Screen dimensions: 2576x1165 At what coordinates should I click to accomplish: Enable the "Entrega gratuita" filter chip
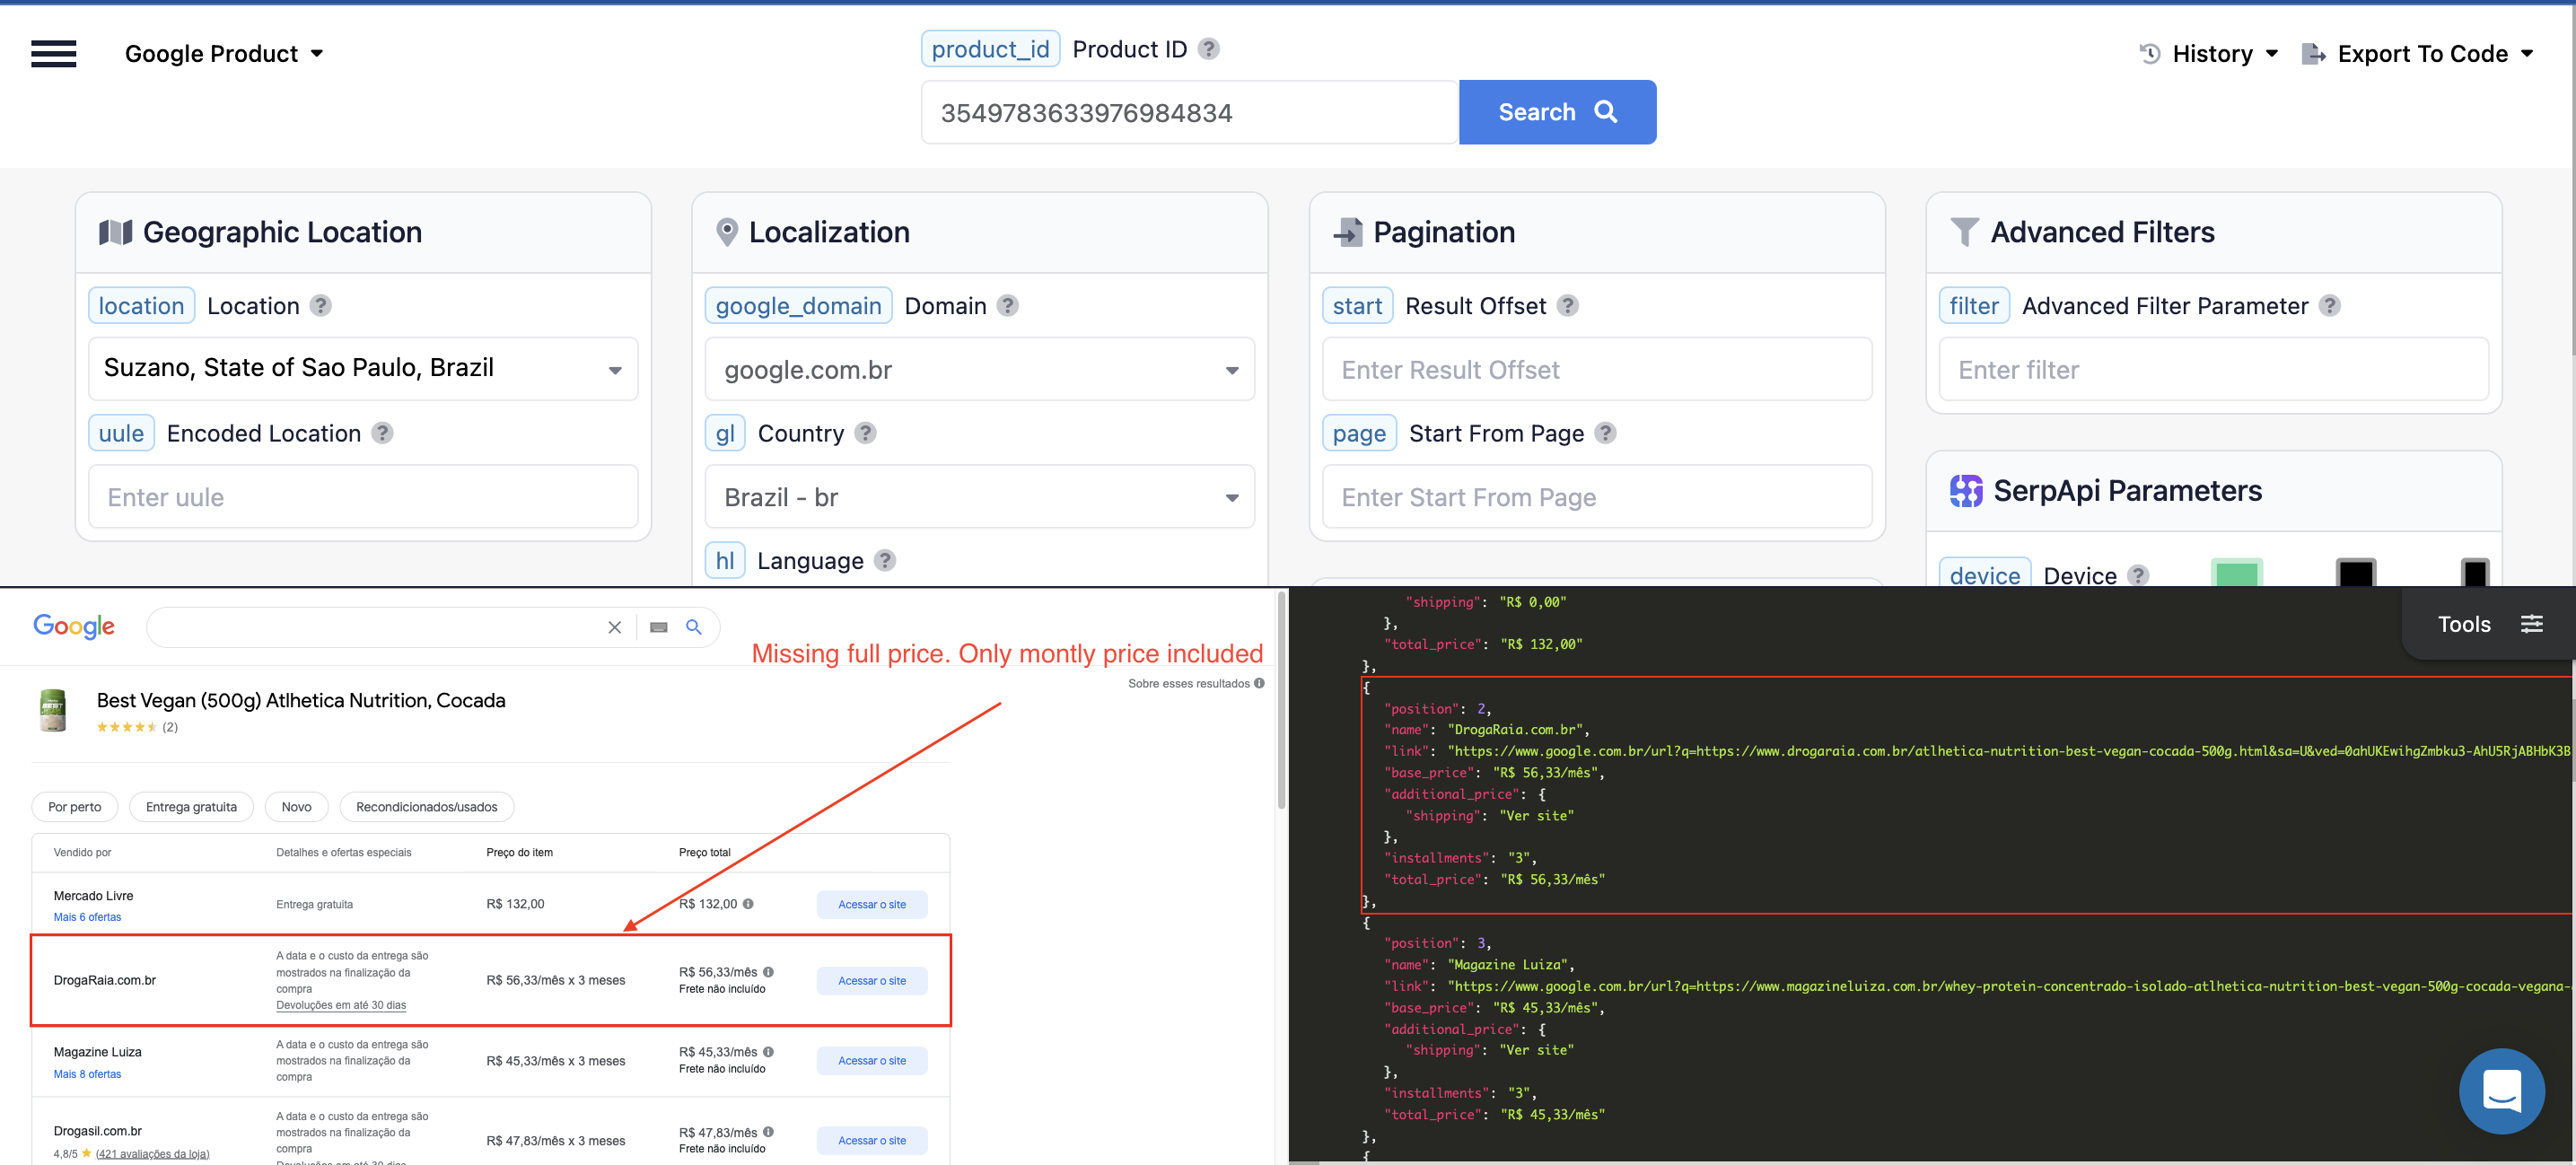coord(191,806)
